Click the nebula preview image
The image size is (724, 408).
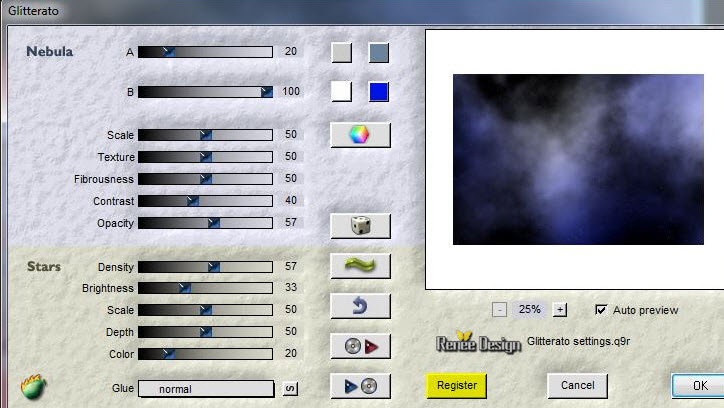coord(578,159)
